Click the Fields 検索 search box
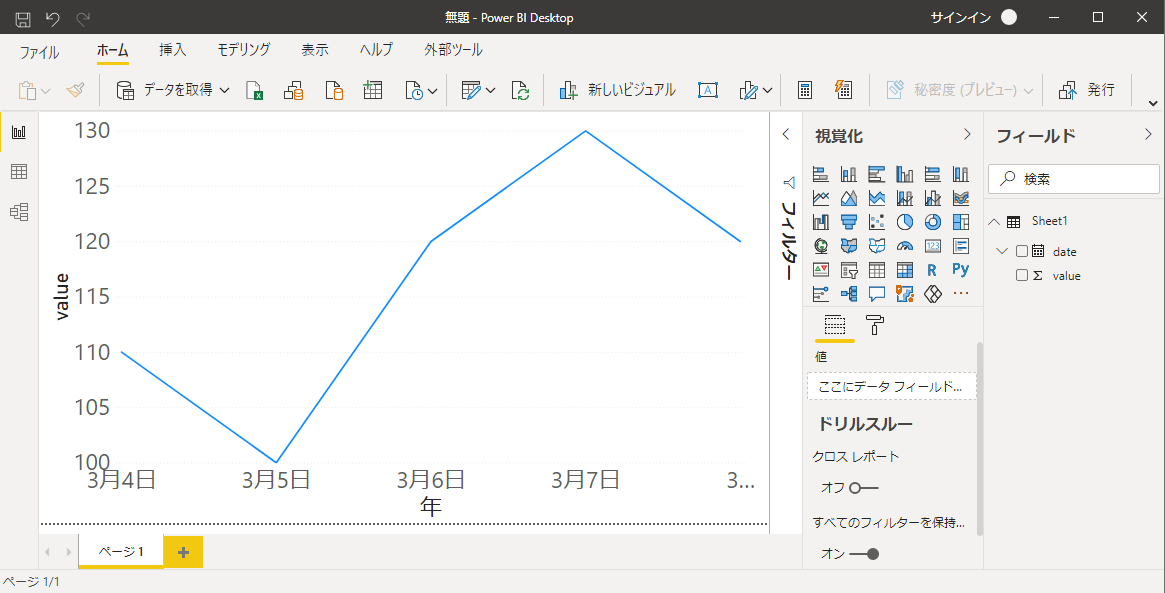The height and width of the screenshot is (593, 1165). click(1074, 179)
